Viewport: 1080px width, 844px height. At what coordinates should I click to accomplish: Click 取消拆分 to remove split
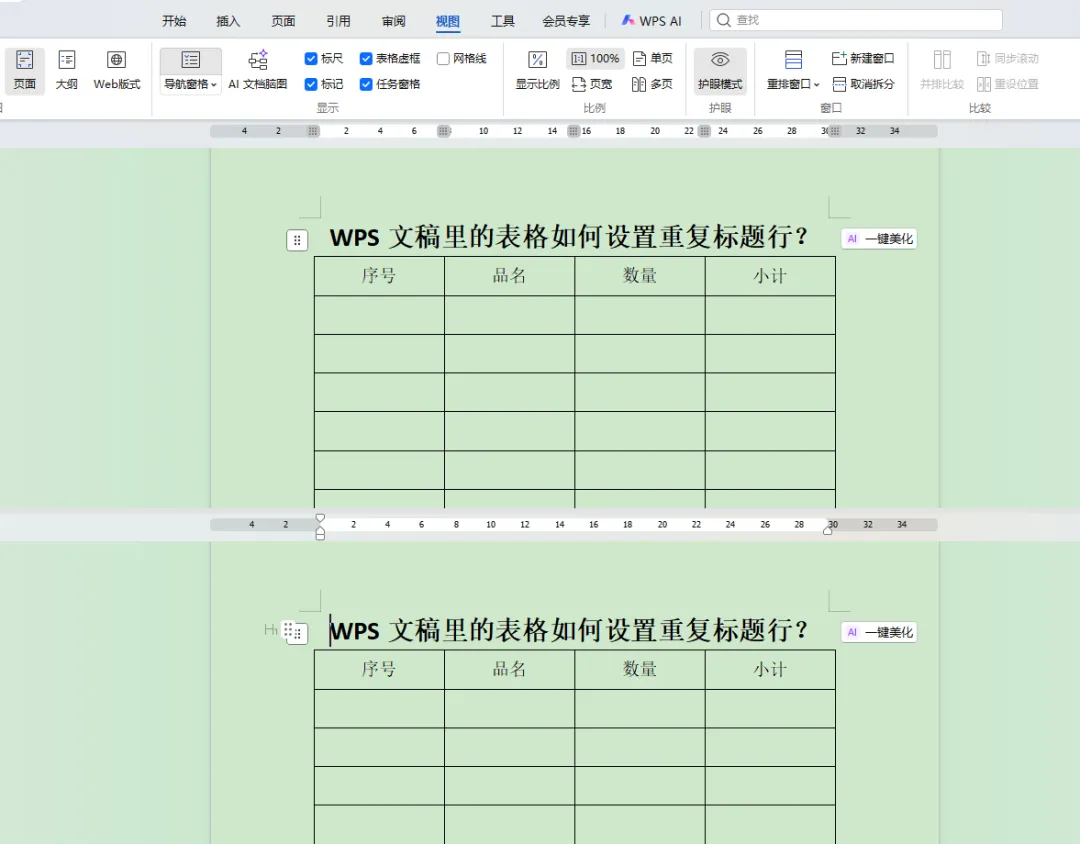(x=863, y=84)
